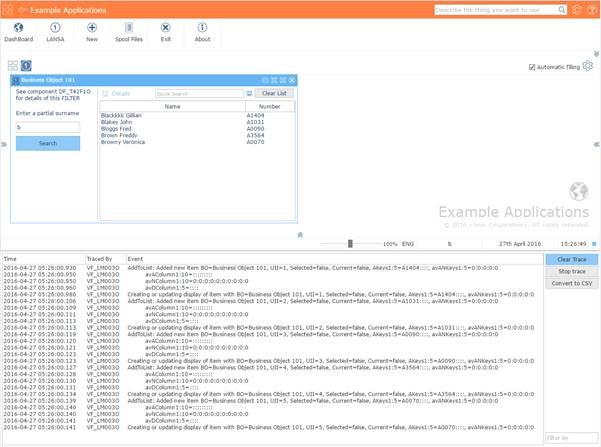Collapse the toolbar using the top-right chevron
The image size is (601, 447).
coord(596,54)
